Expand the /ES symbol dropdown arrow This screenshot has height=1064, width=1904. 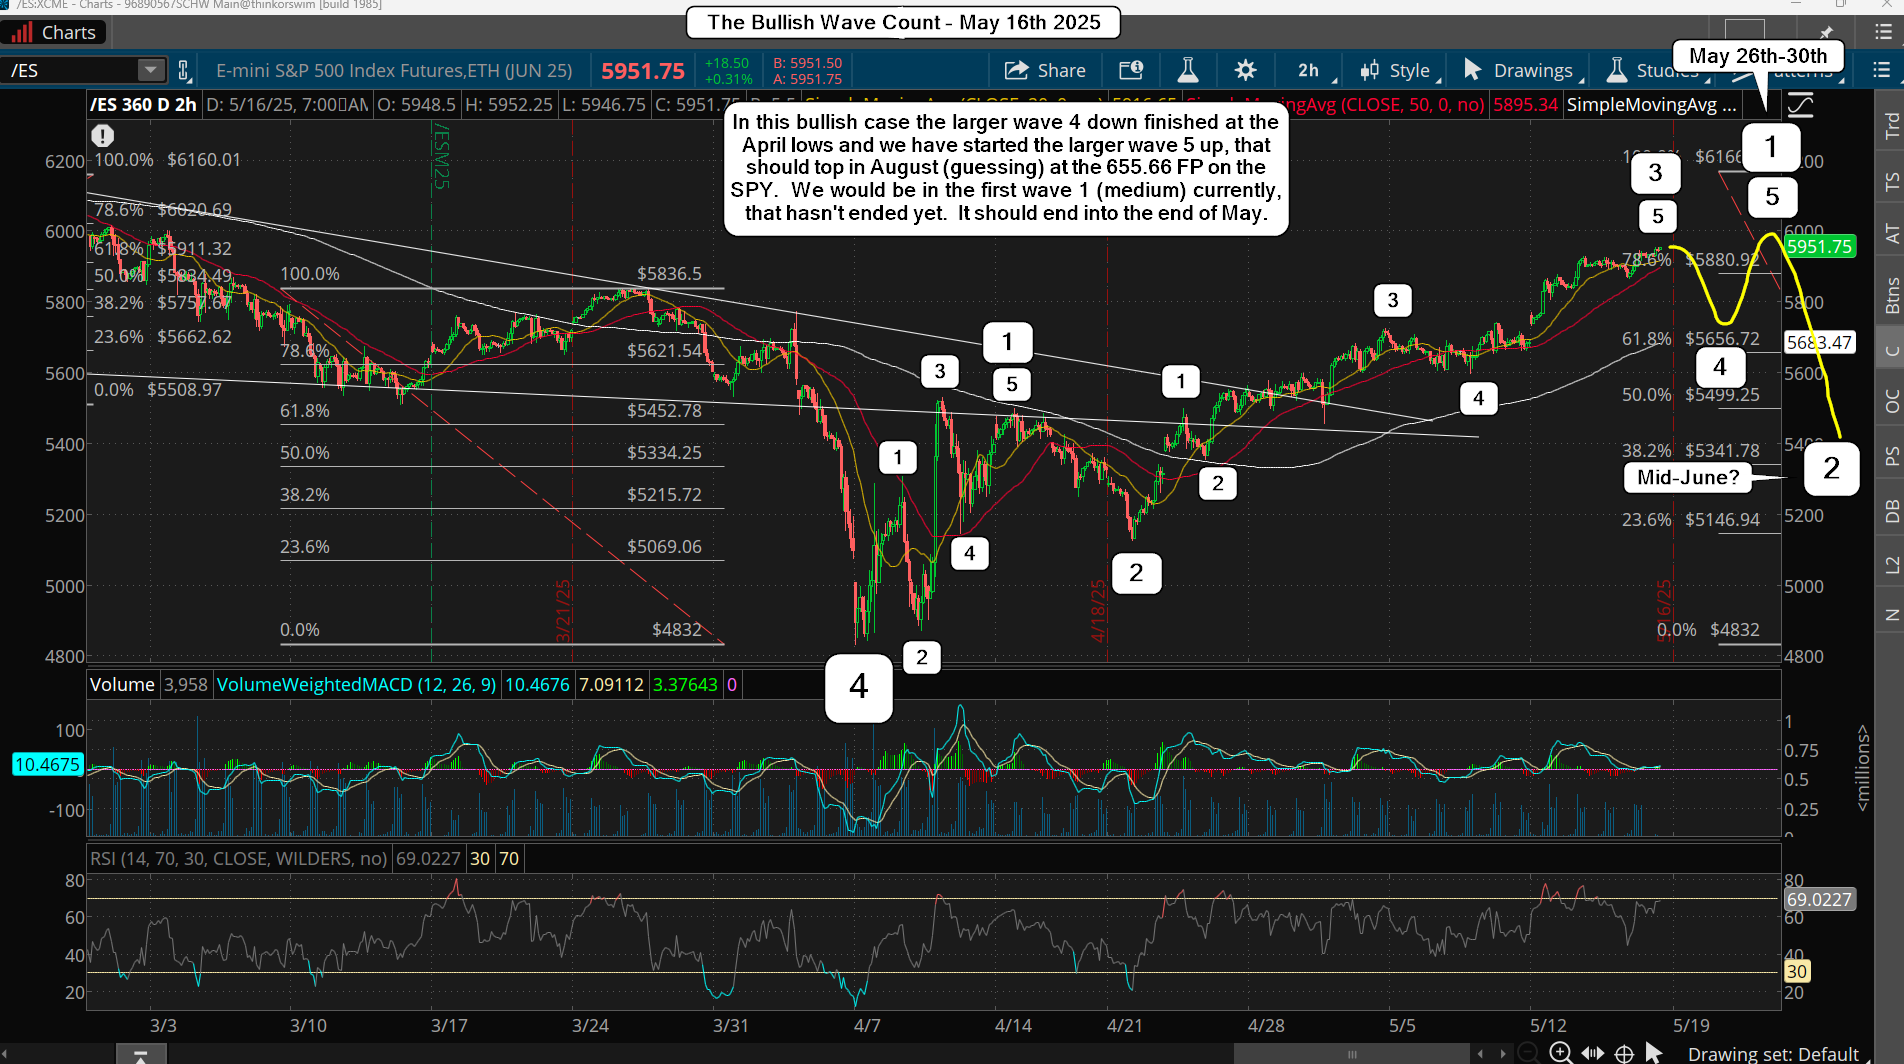[151, 70]
